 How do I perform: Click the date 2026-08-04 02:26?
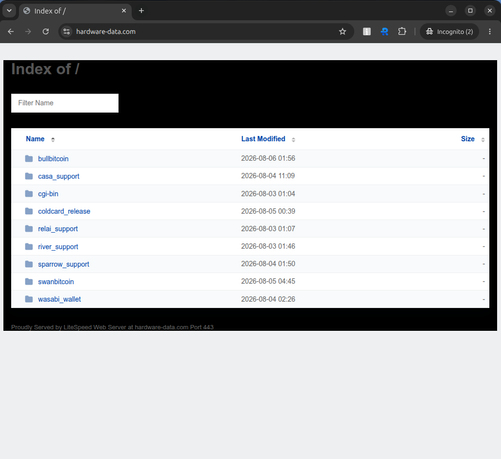[x=268, y=299]
